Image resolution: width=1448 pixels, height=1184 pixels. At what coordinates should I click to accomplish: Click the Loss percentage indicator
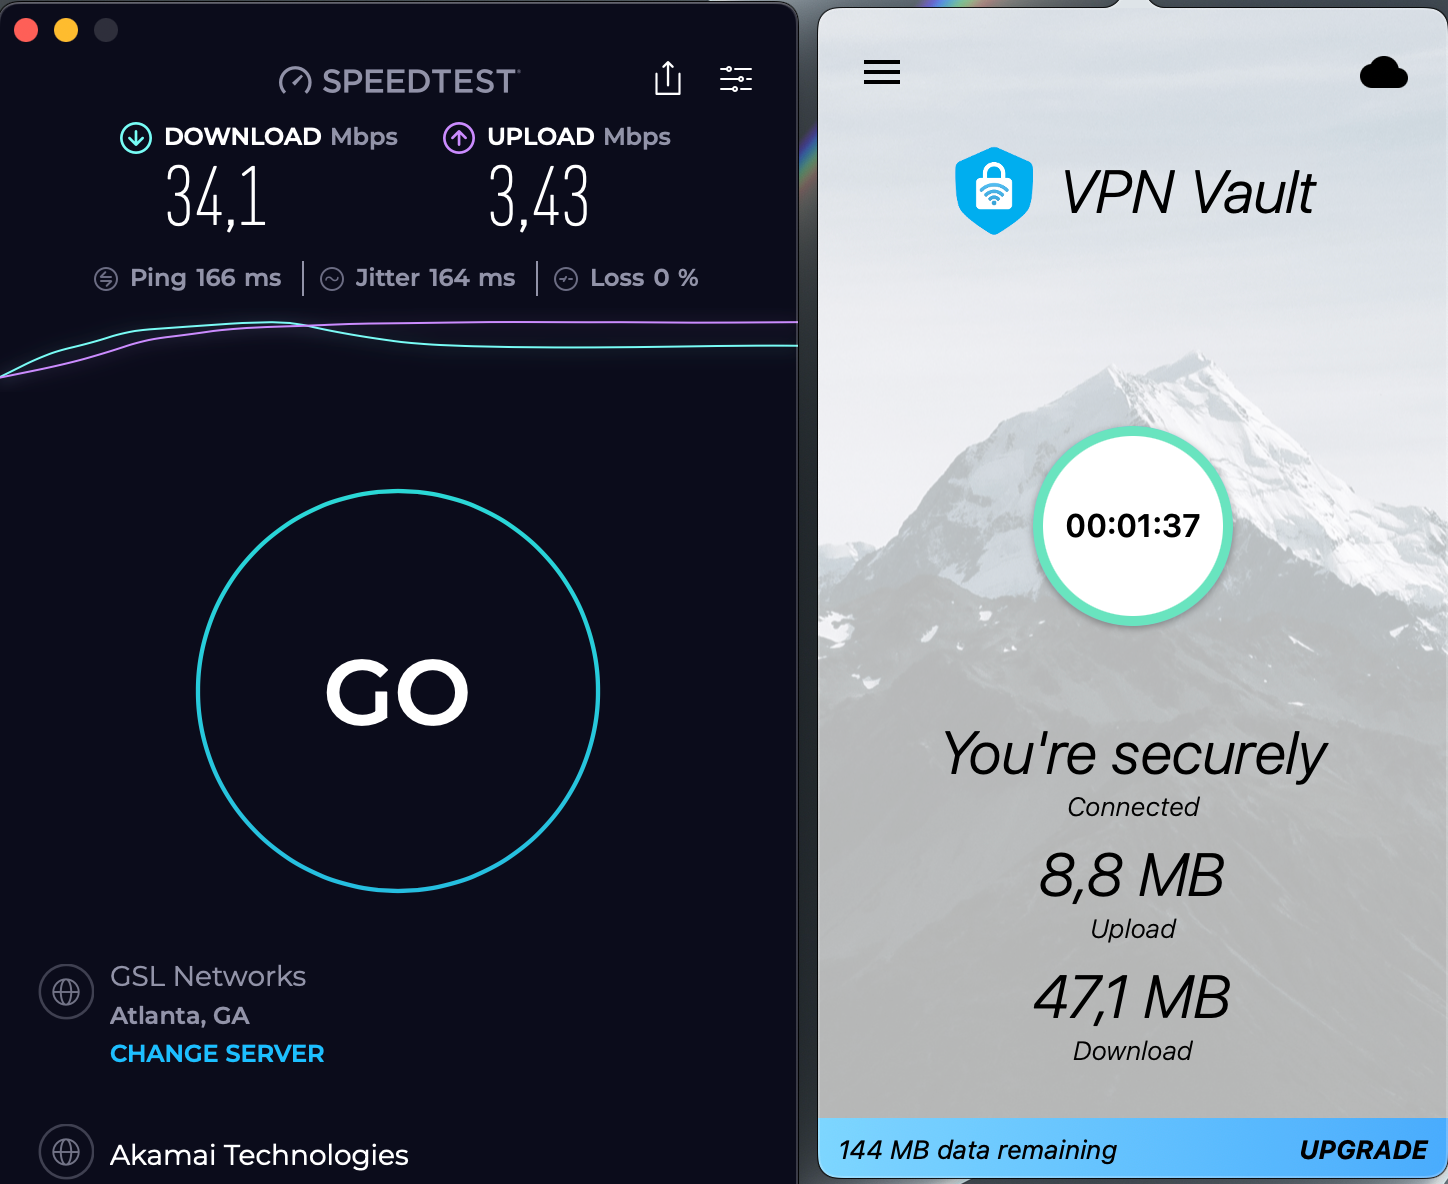[x=566, y=278]
